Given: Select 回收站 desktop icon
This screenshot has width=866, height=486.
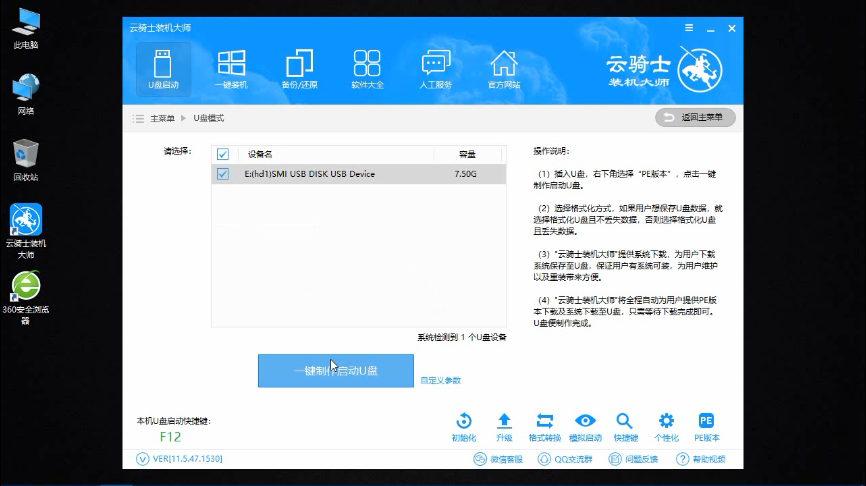Looking at the screenshot, I should 26,161.
